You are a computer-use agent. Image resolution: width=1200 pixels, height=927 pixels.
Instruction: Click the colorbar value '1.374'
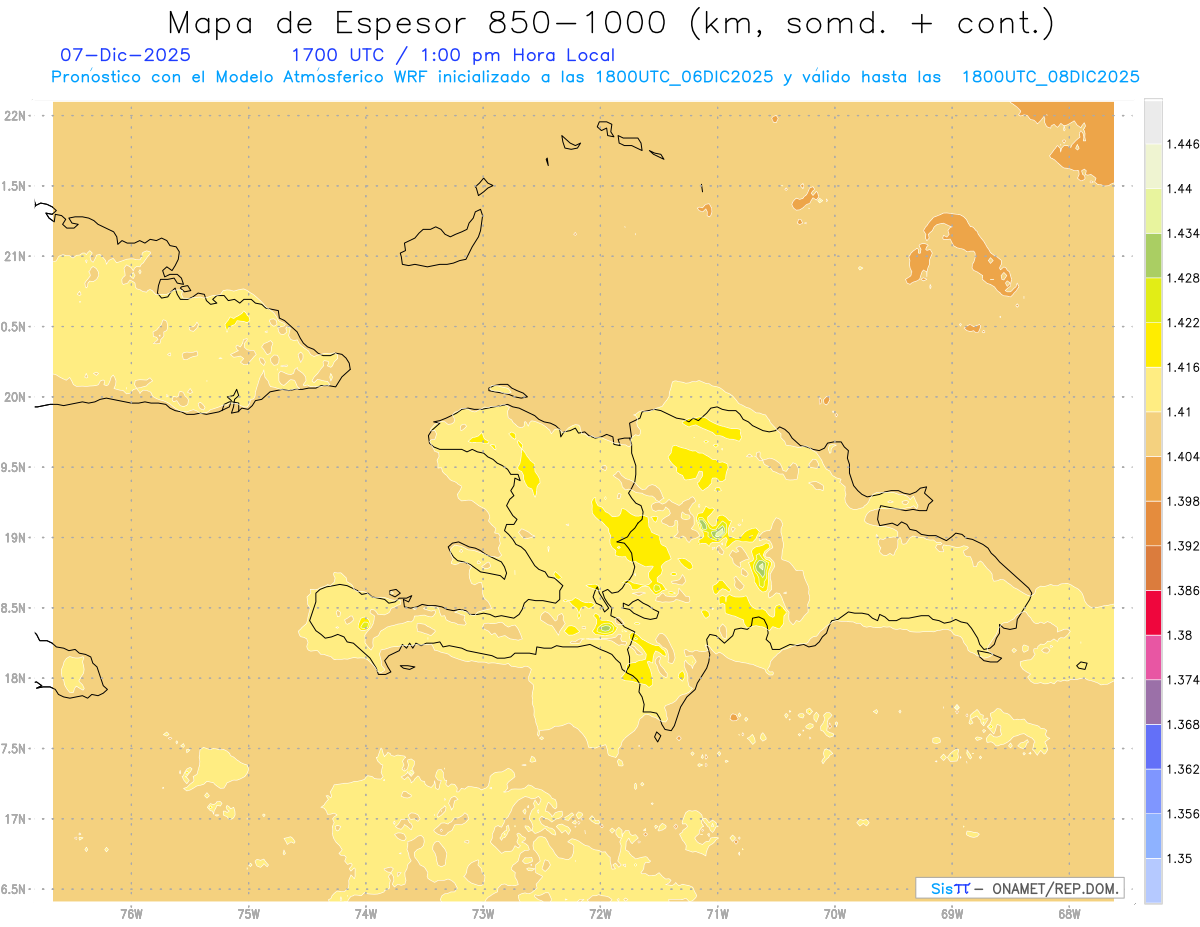coord(1182,680)
